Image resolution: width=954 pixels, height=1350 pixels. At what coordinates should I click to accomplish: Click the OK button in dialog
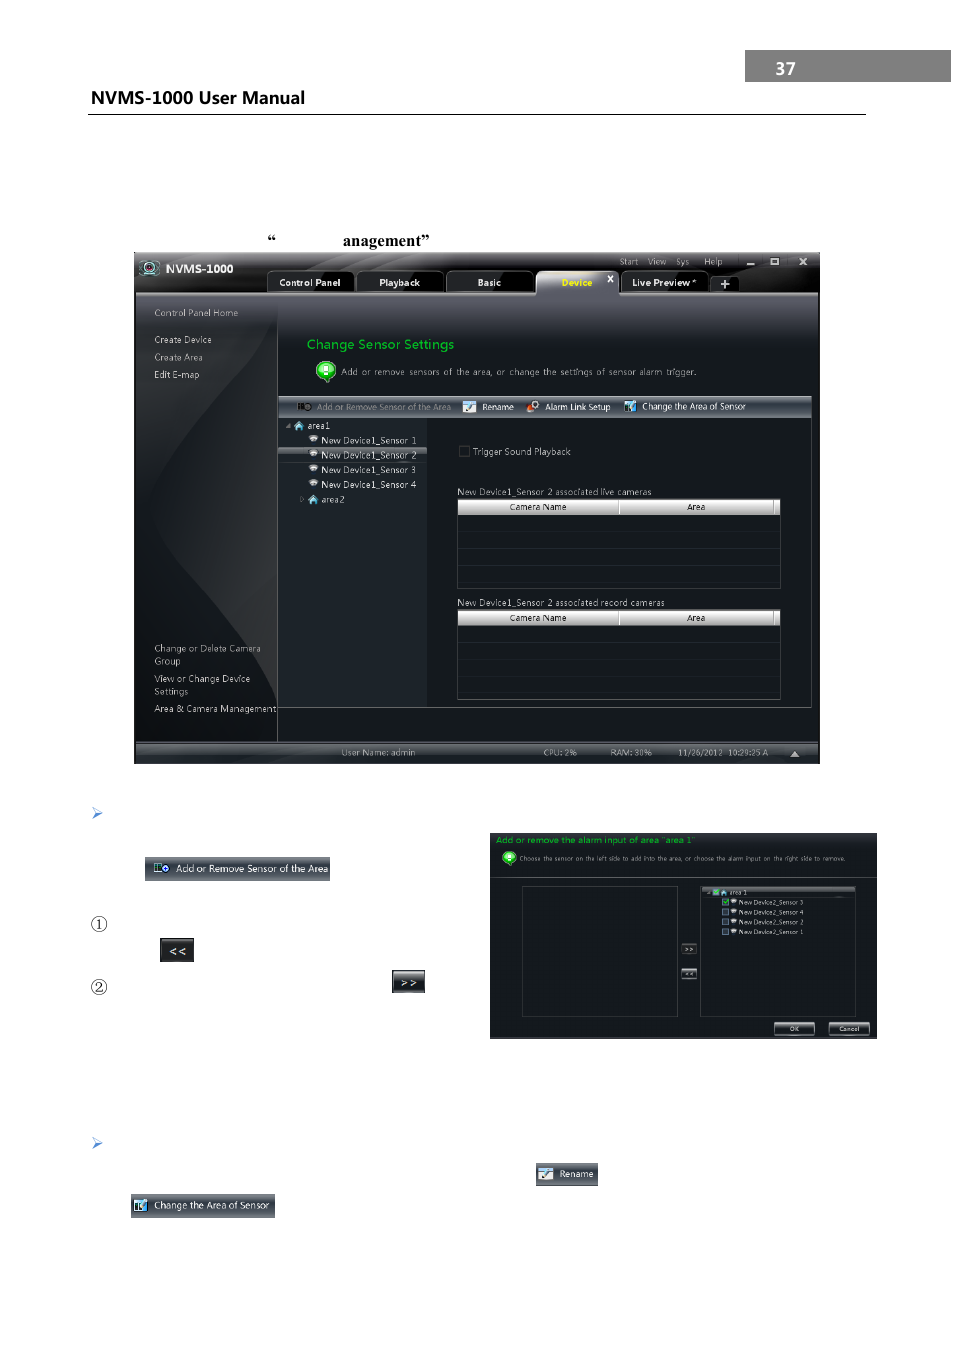(794, 1028)
